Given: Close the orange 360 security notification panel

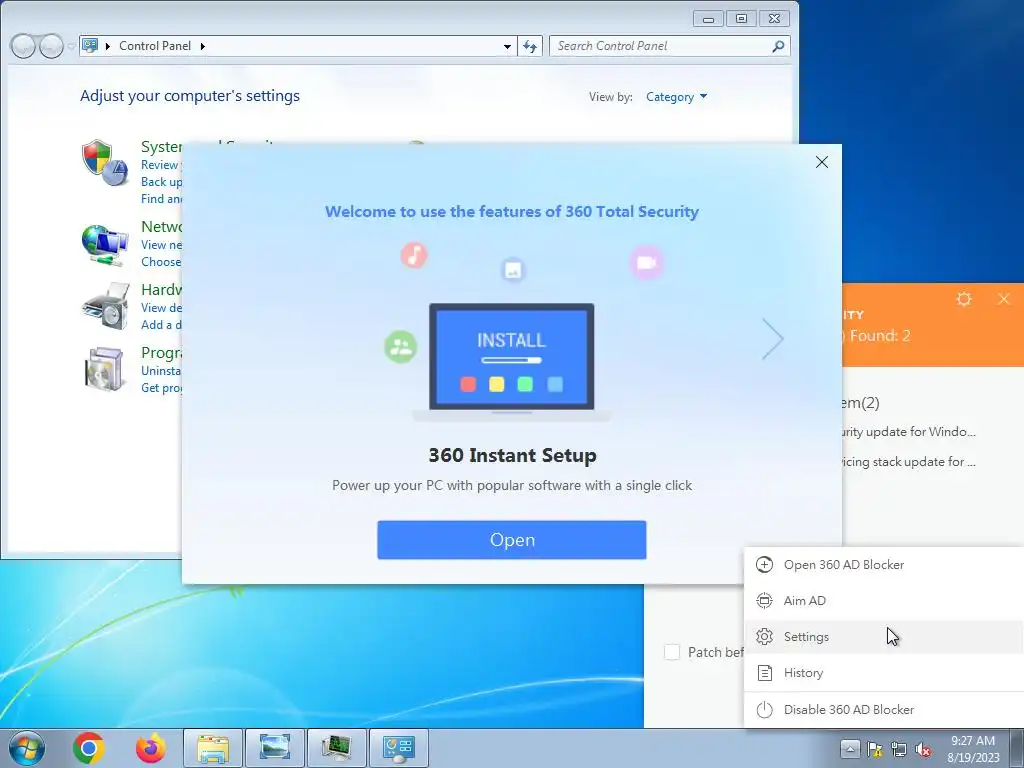Looking at the screenshot, I should (x=1004, y=299).
